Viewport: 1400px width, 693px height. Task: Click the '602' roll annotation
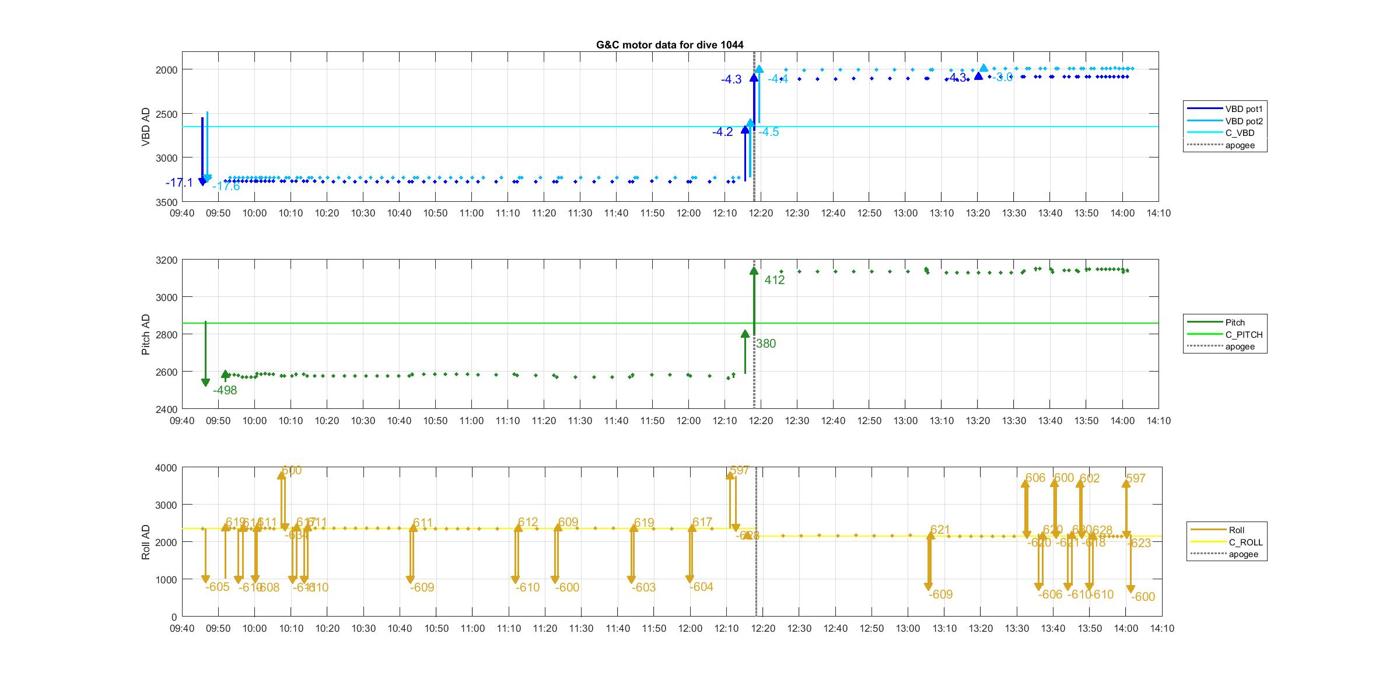pos(1089,479)
